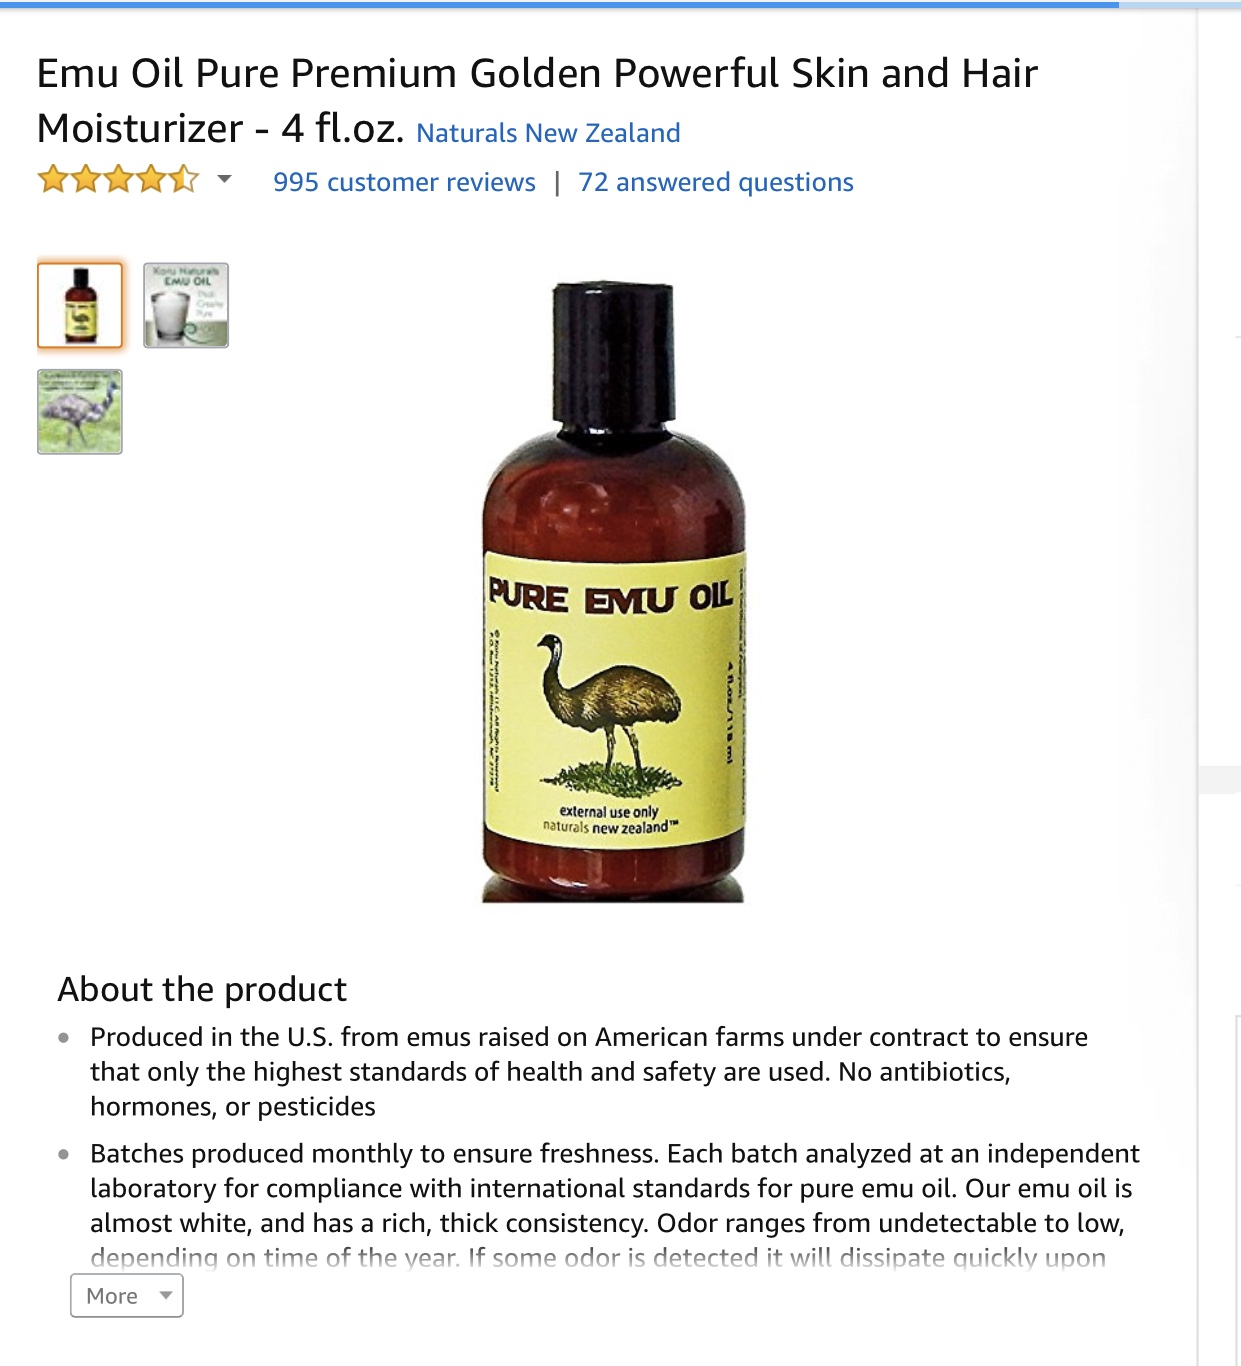This screenshot has height=1366, width=1241.
Task: Click the blue page loading progress bar
Action: [x=559, y=4]
